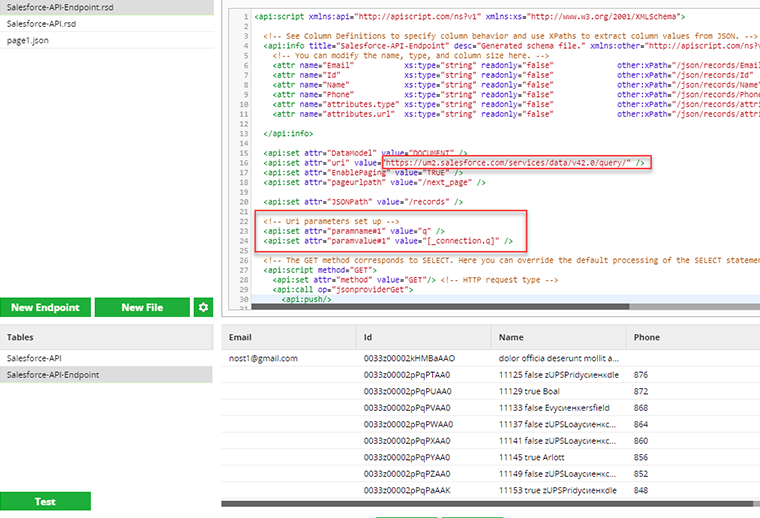This screenshot has width=760, height=518.
Task: Place cursor on the paramvalue#1 line
Action: (388, 241)
